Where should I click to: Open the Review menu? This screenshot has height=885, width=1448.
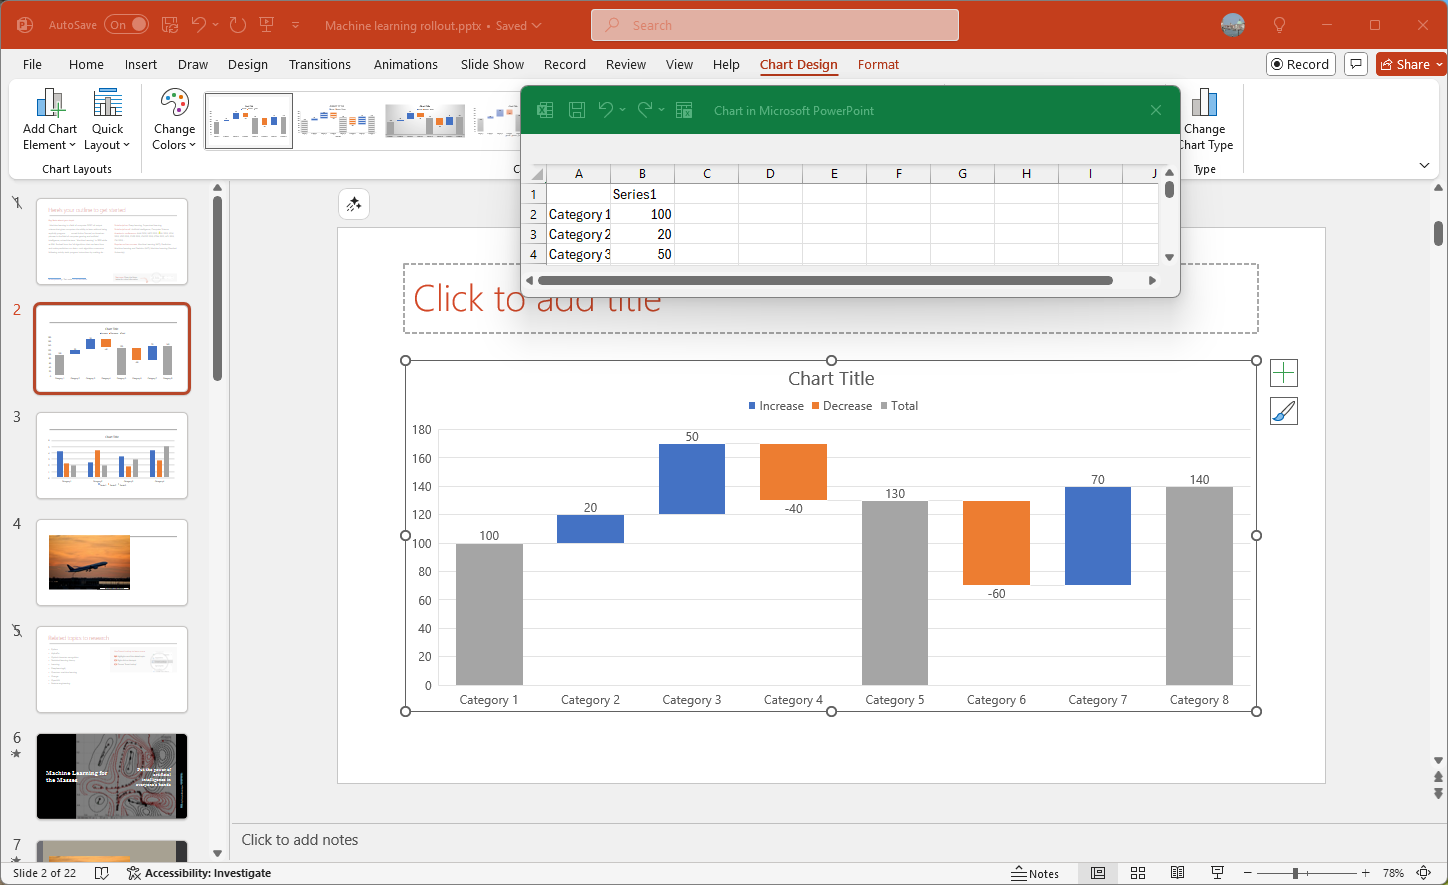tap(625, 64)
